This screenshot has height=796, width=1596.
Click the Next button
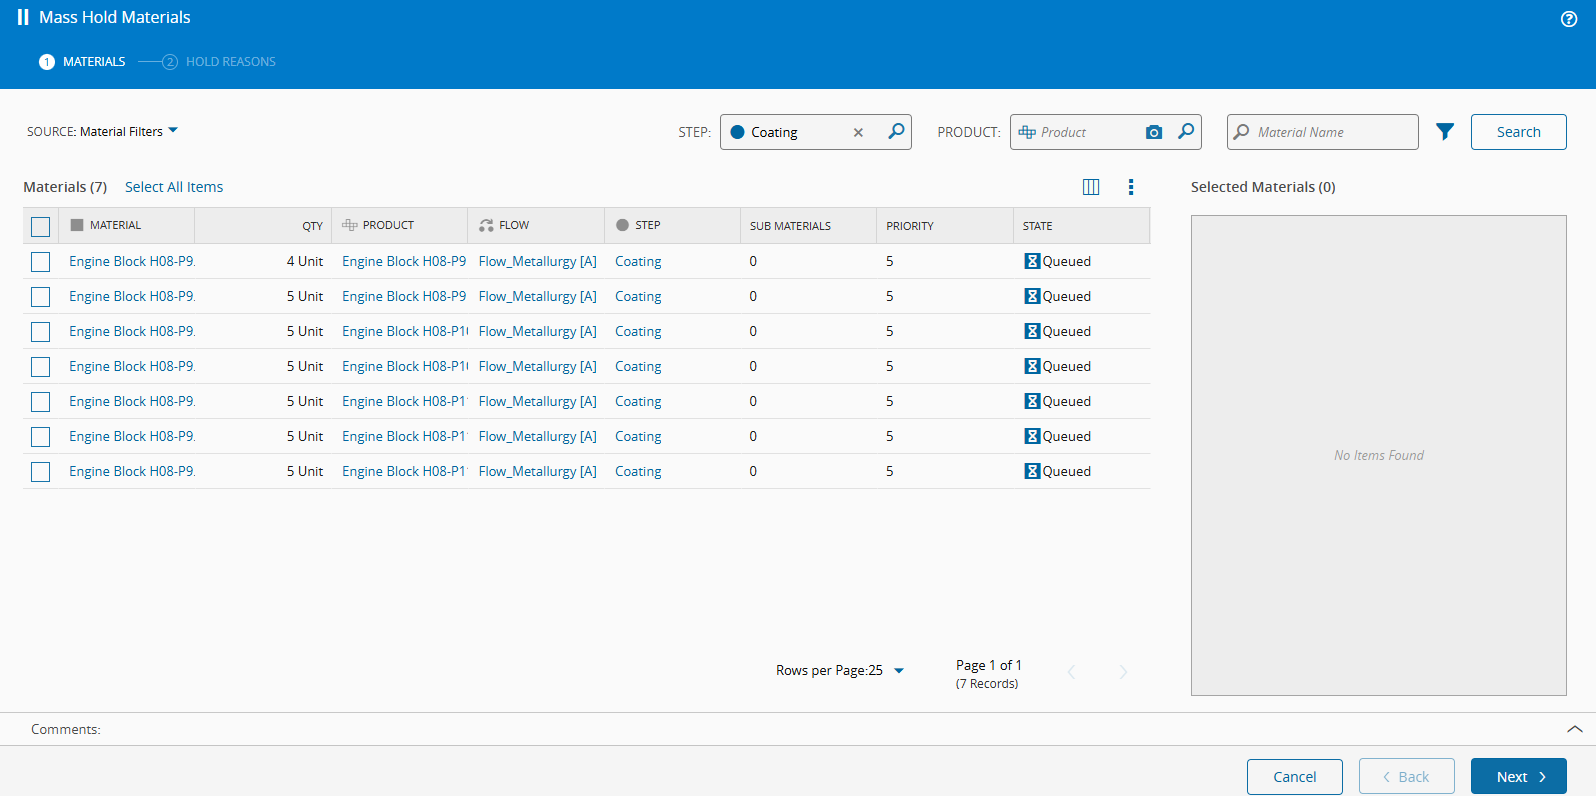(x=1519, y=777)
